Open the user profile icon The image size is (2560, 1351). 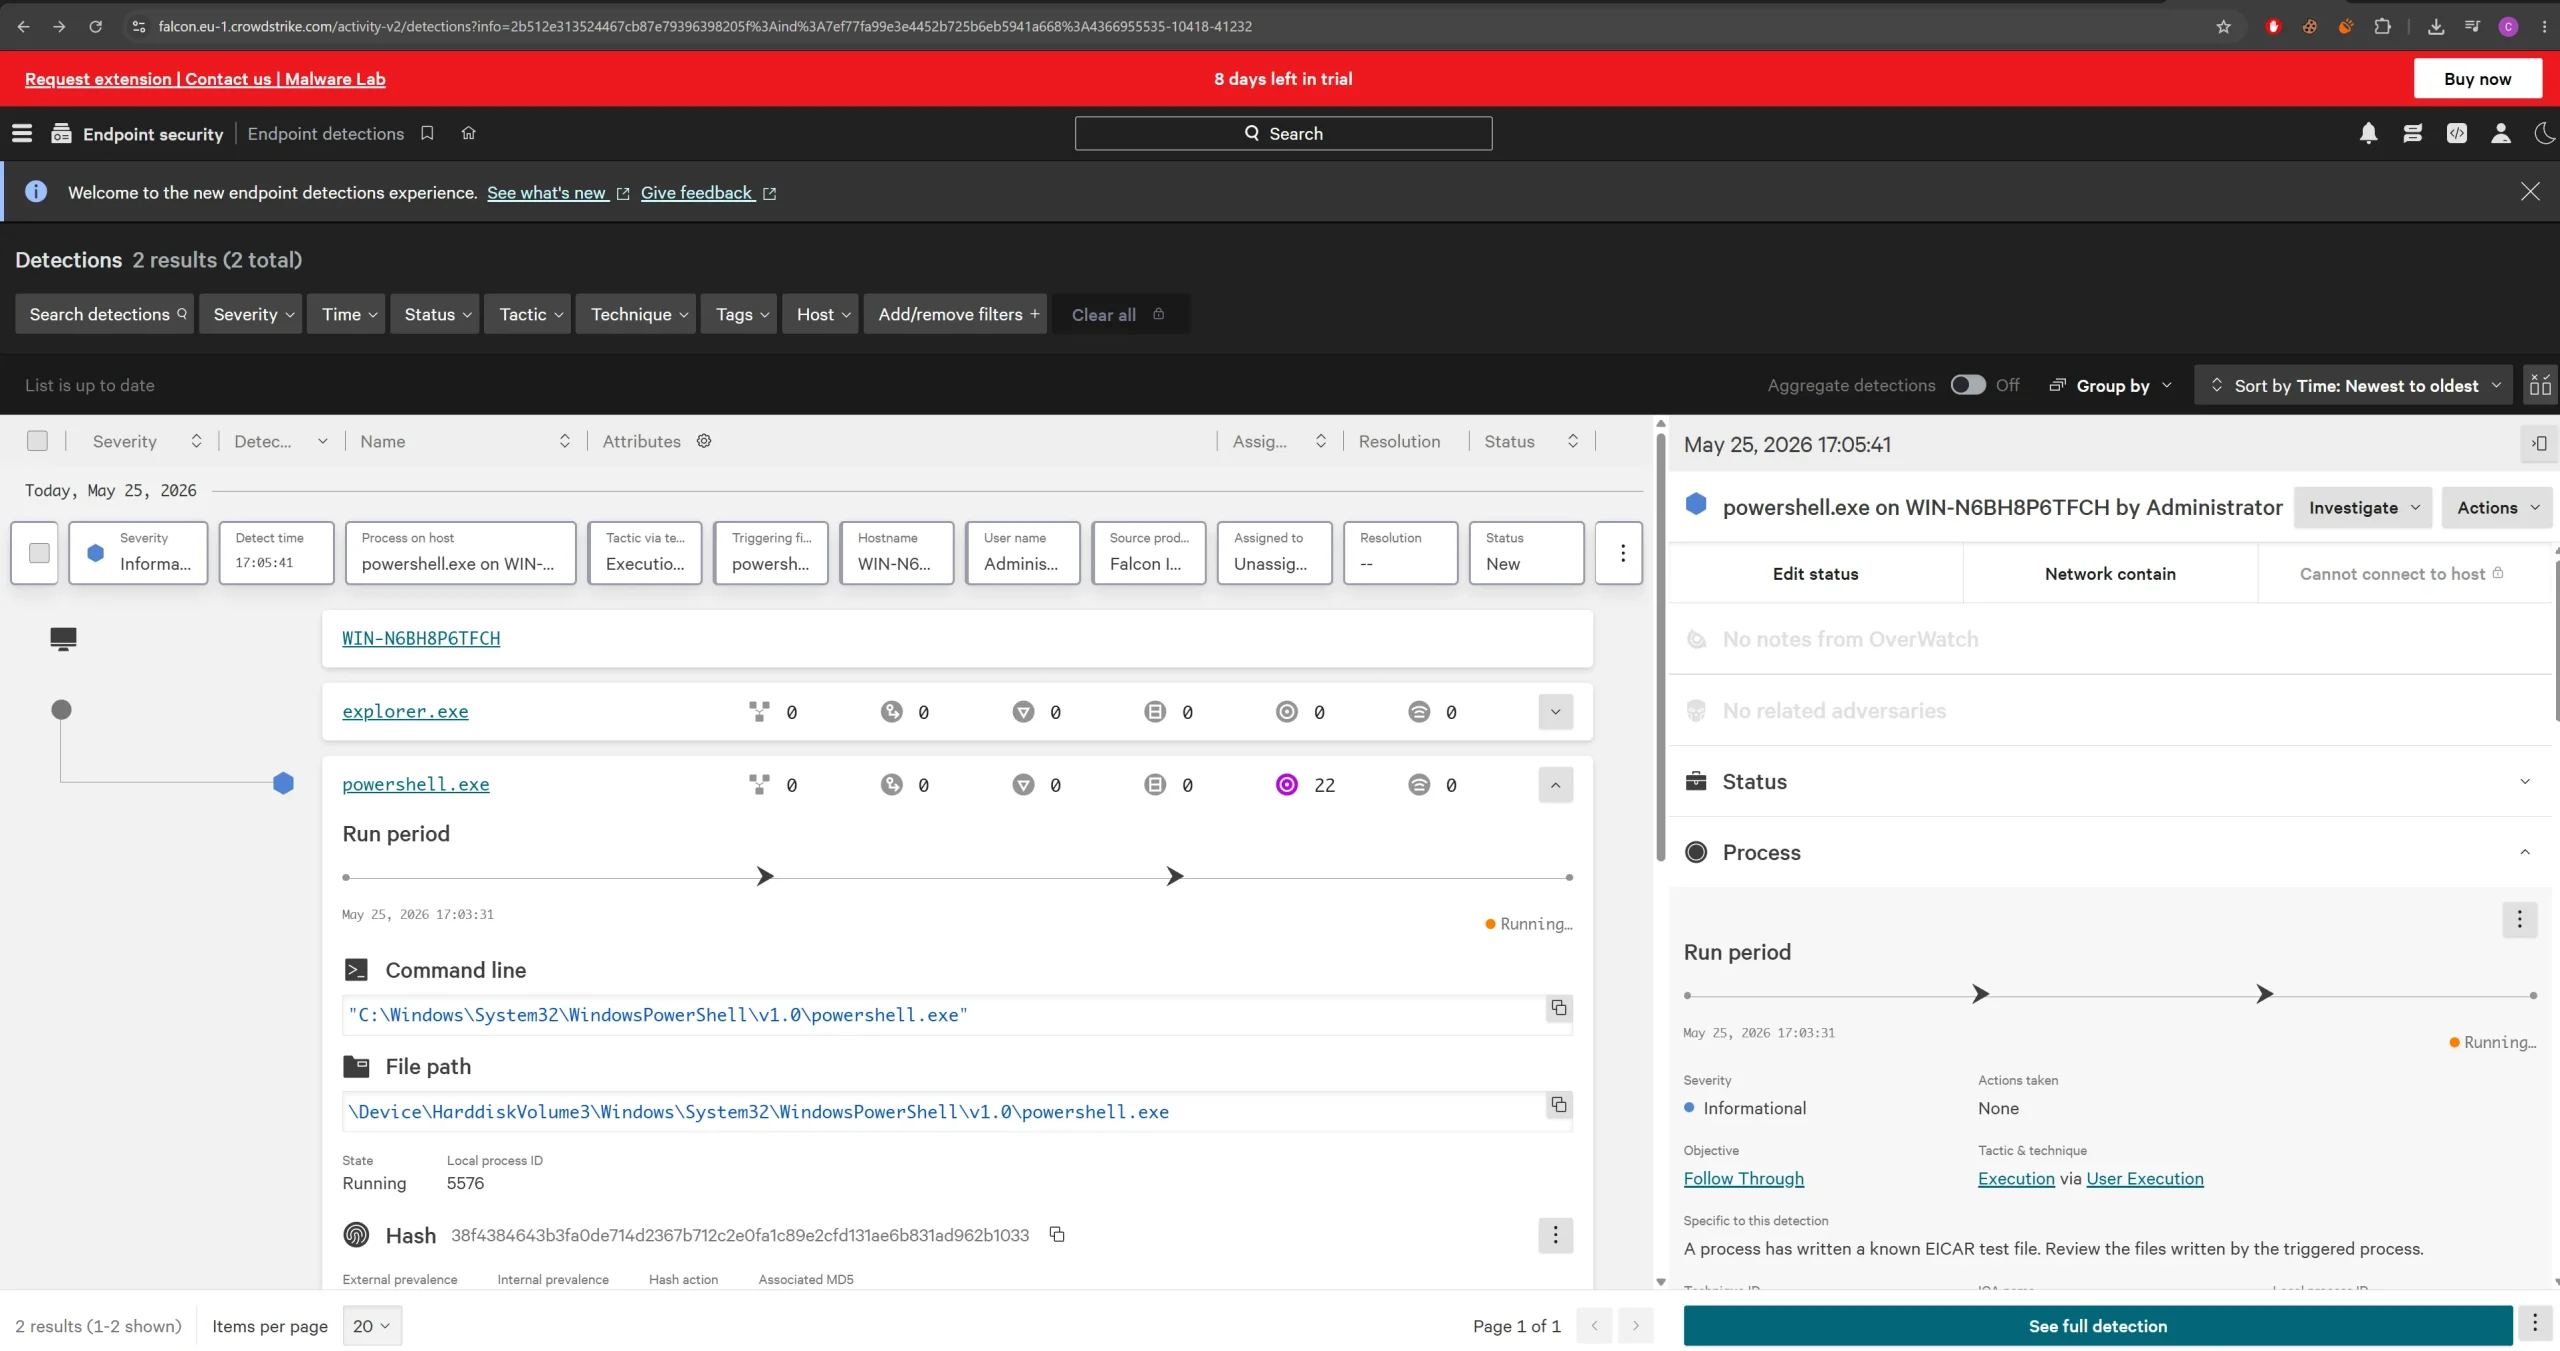[x=2500, y=133]
